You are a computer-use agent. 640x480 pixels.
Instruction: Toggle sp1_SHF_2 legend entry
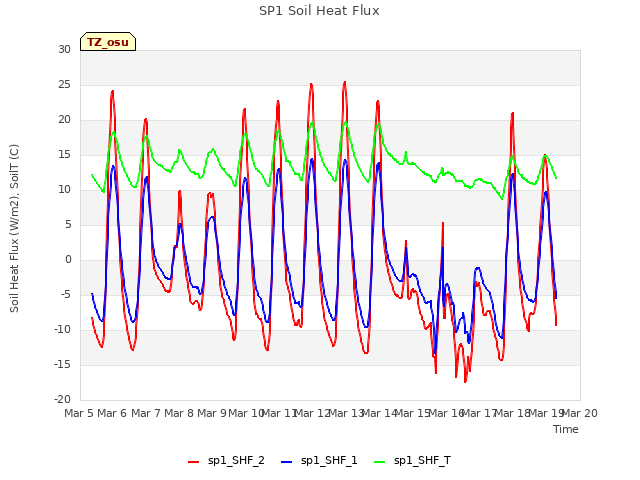click(x=226, y=461)
